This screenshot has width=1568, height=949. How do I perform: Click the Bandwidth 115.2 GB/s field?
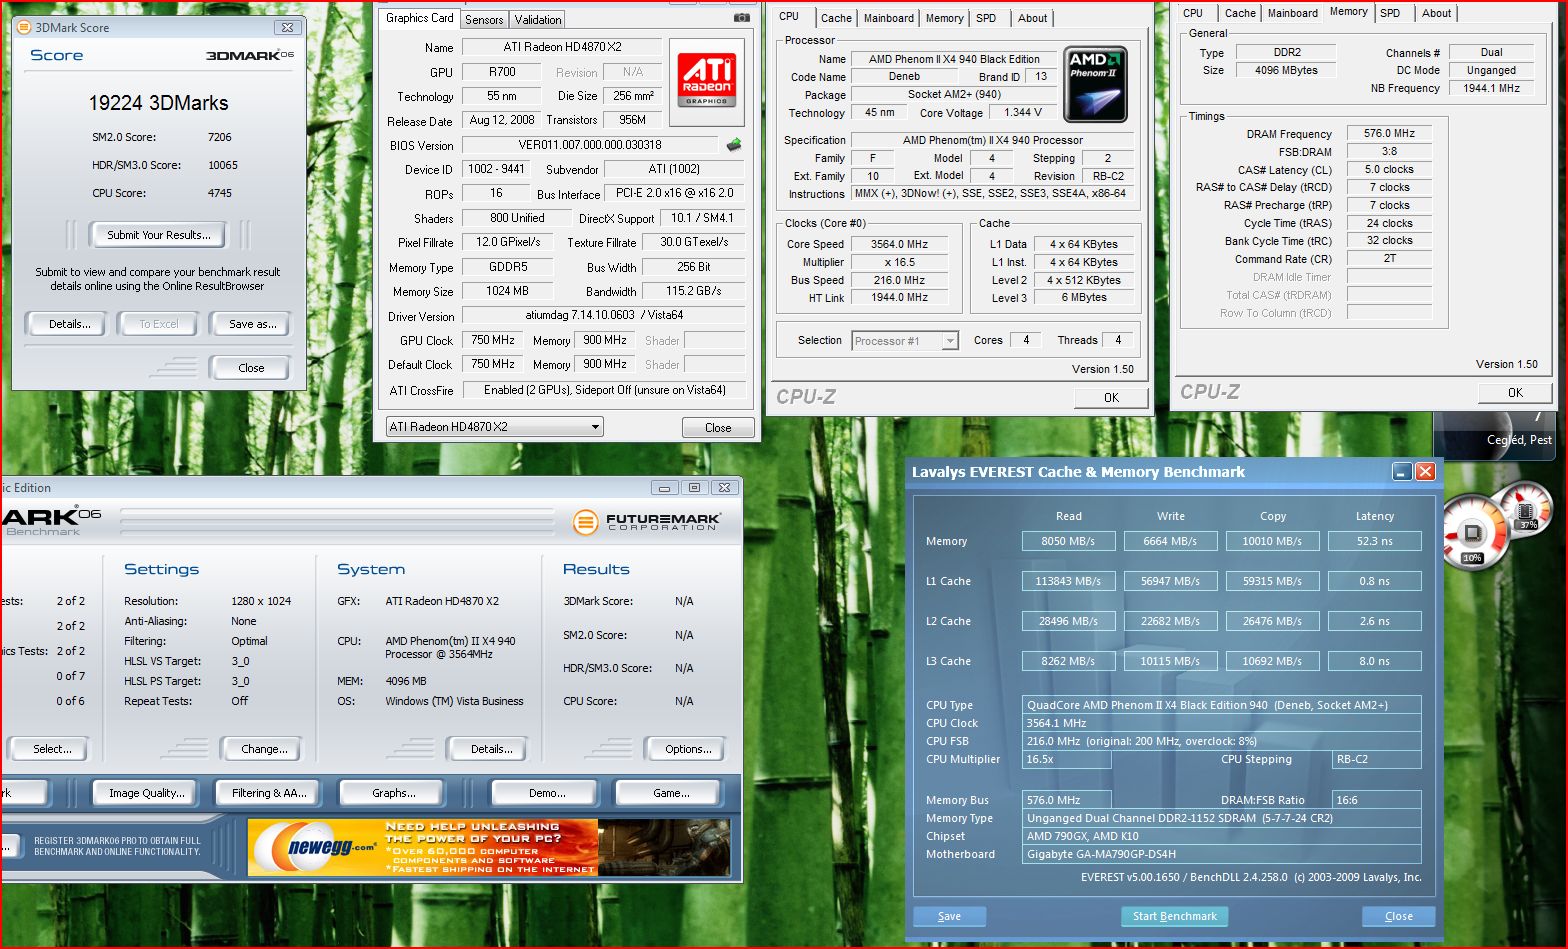click(693, 291)
